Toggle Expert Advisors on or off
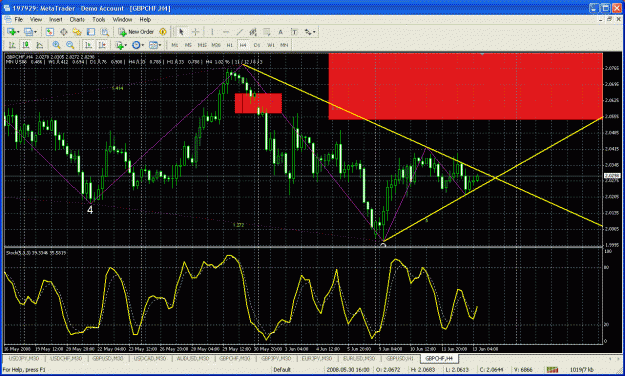 point(163,32)
